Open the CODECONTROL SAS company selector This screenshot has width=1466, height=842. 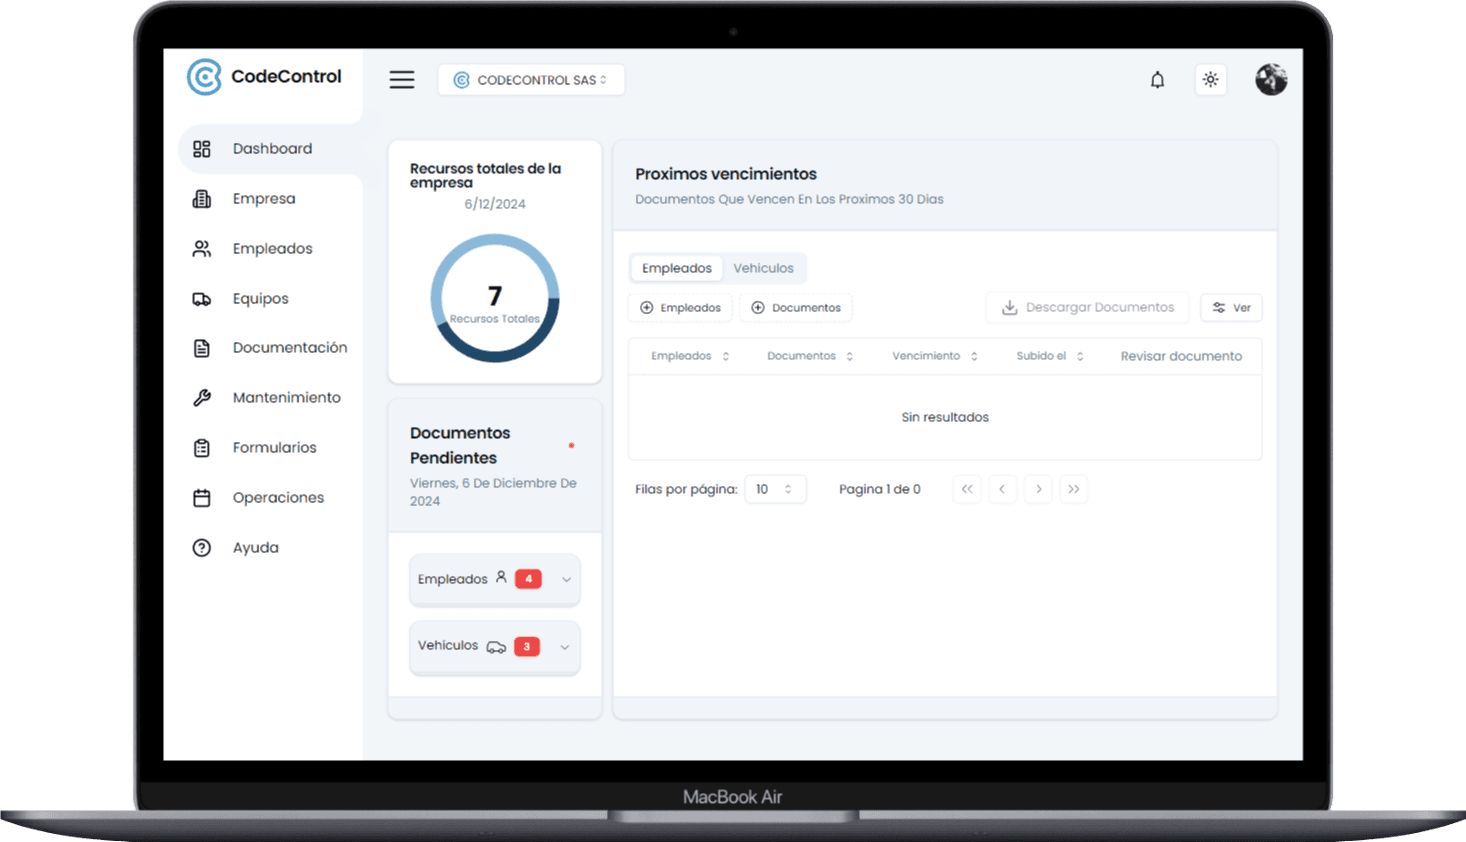coord(531,80)
